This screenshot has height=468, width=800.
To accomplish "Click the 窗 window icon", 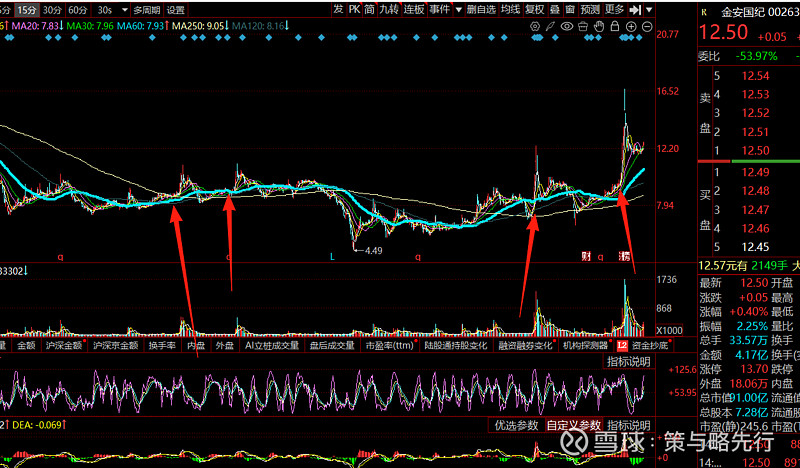I will [x=570, y=10].
